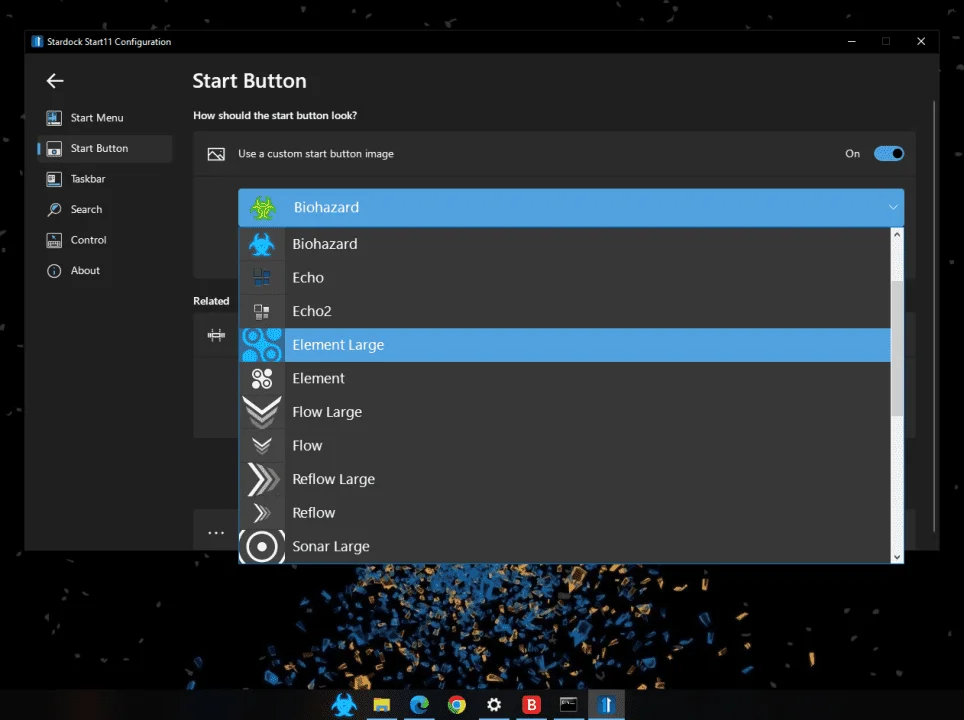
Task: Click the dropdown list scrollbar thumb
Action: point(897,348)
